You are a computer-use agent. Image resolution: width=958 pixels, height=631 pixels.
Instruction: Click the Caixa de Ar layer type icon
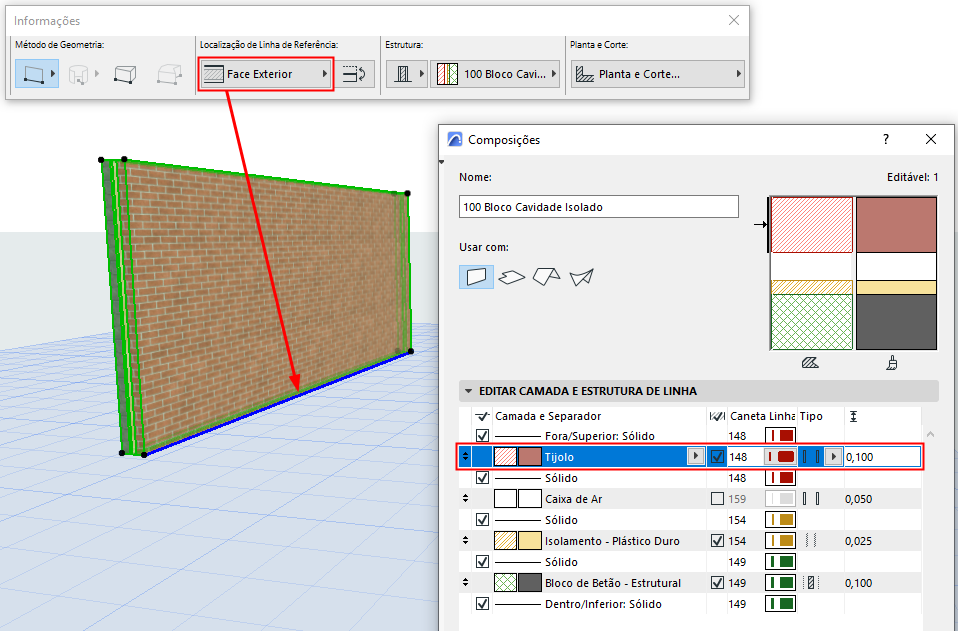[x=811, y=499]
